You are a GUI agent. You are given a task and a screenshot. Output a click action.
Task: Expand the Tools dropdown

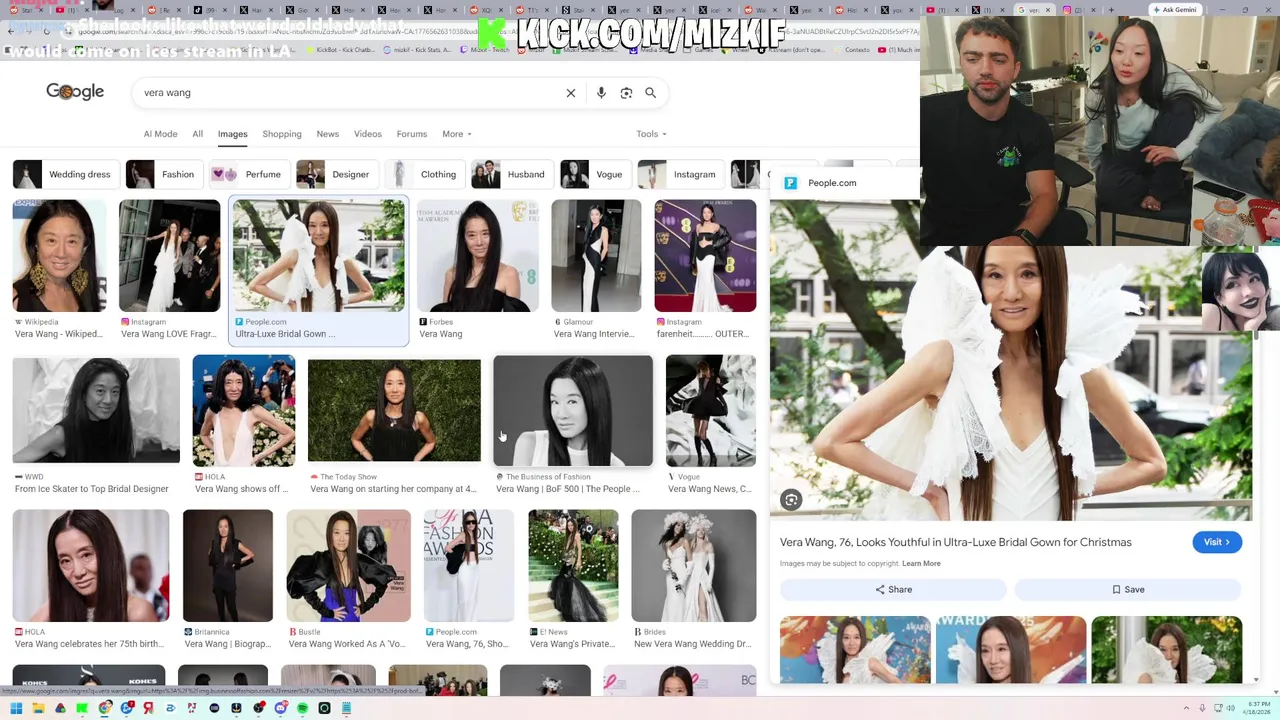click(651, 134)
